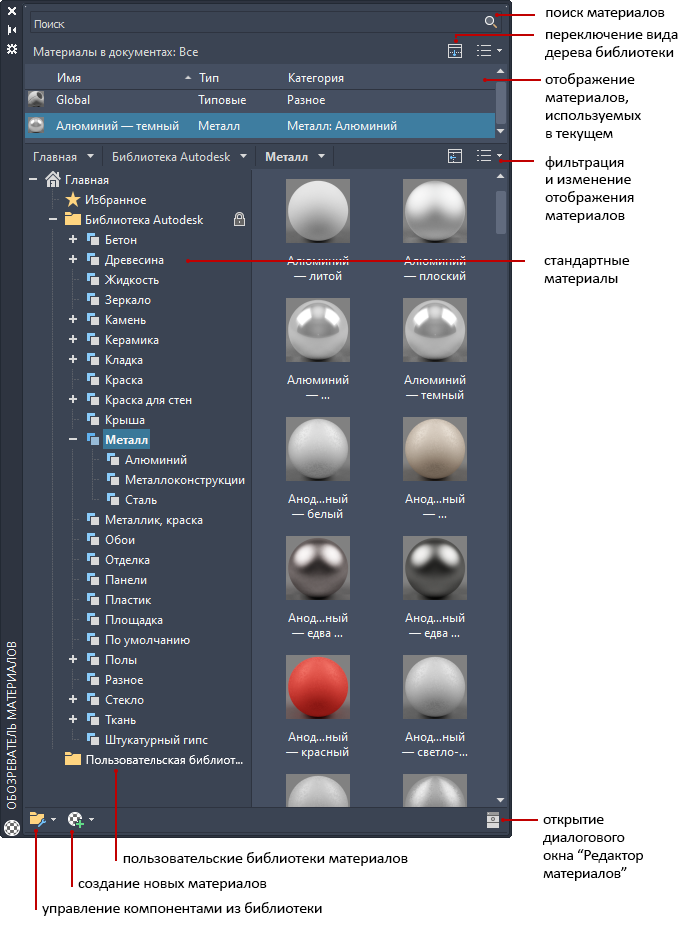Select Алюминий — темный thumbnail in library

pos(435,330)
